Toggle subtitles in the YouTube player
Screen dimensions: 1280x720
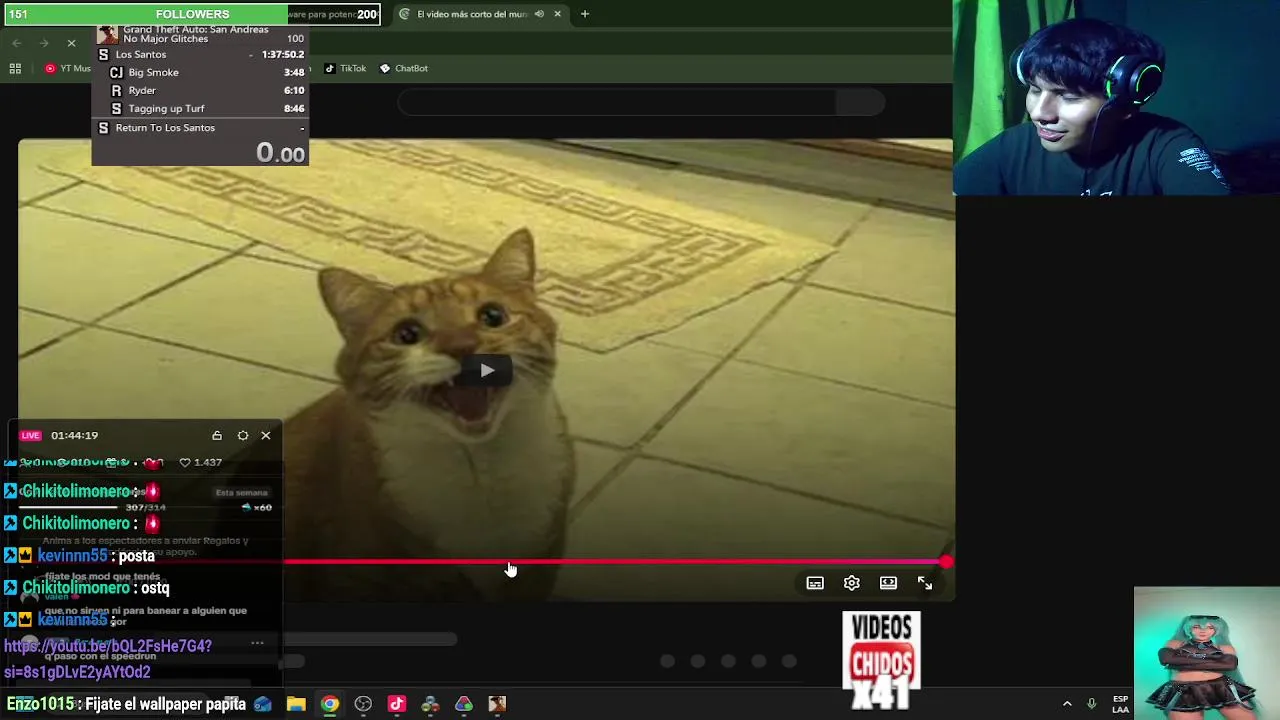point(815,583)
